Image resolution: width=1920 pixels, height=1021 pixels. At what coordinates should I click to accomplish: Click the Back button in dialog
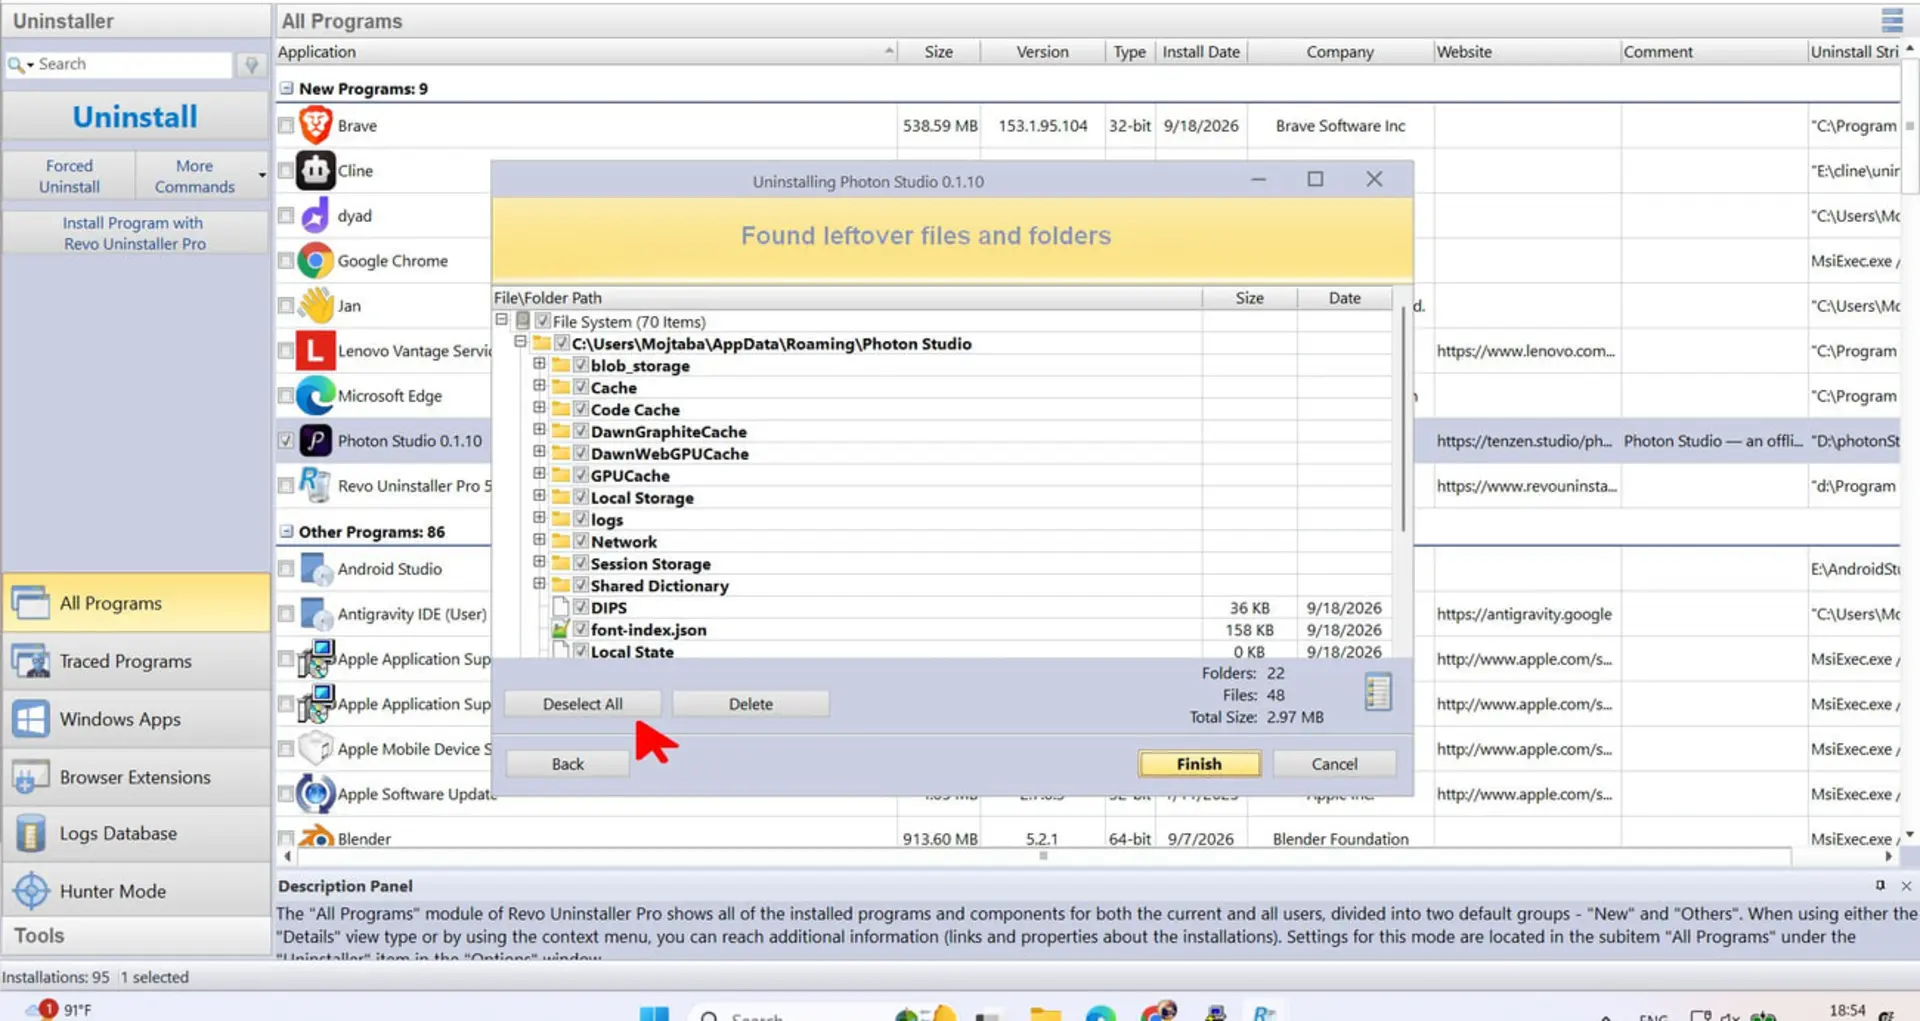[567, 764]
